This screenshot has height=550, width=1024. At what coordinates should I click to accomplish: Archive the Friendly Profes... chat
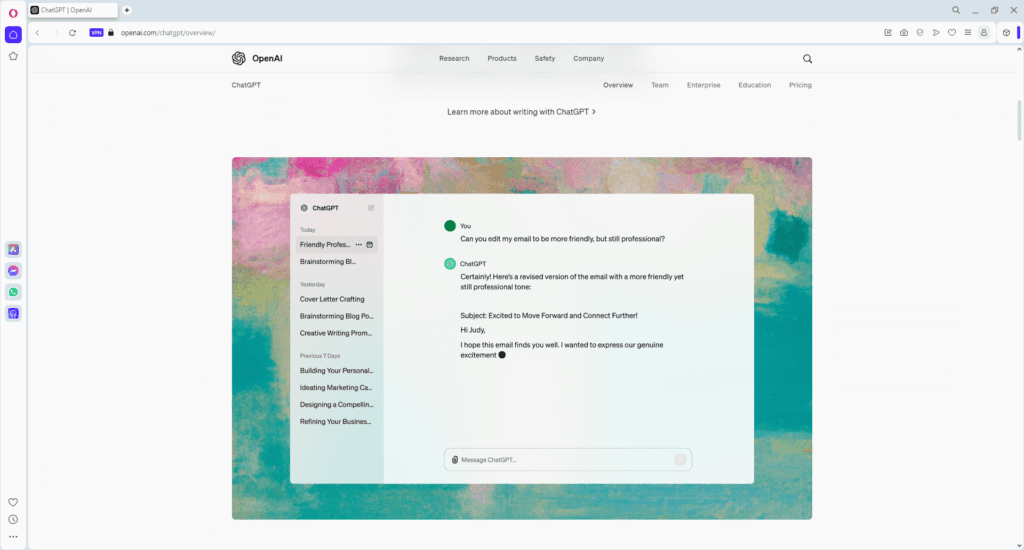pyautogui.click(x=370, y=244)
